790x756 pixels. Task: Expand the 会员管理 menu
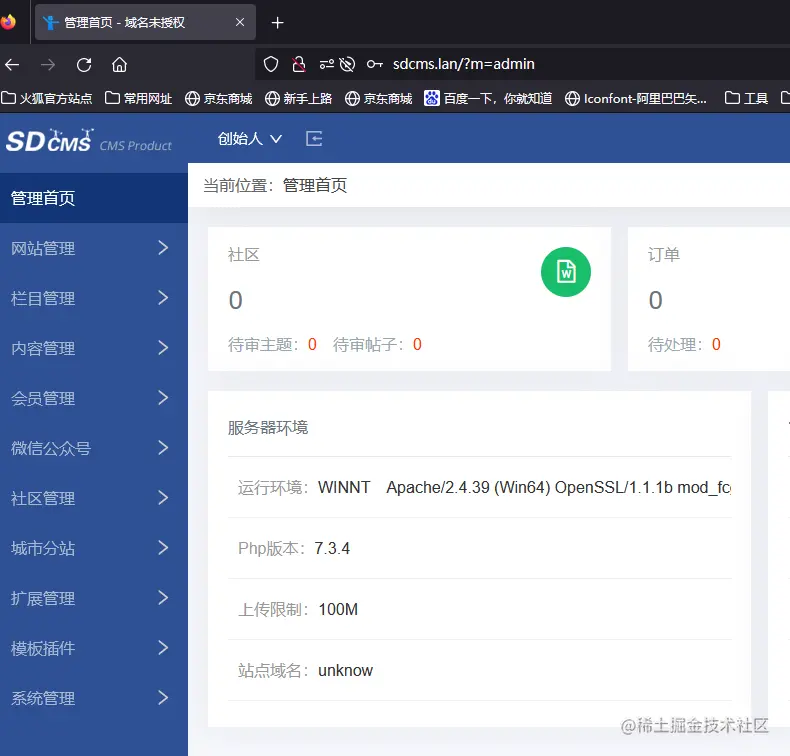click(94, 398)
